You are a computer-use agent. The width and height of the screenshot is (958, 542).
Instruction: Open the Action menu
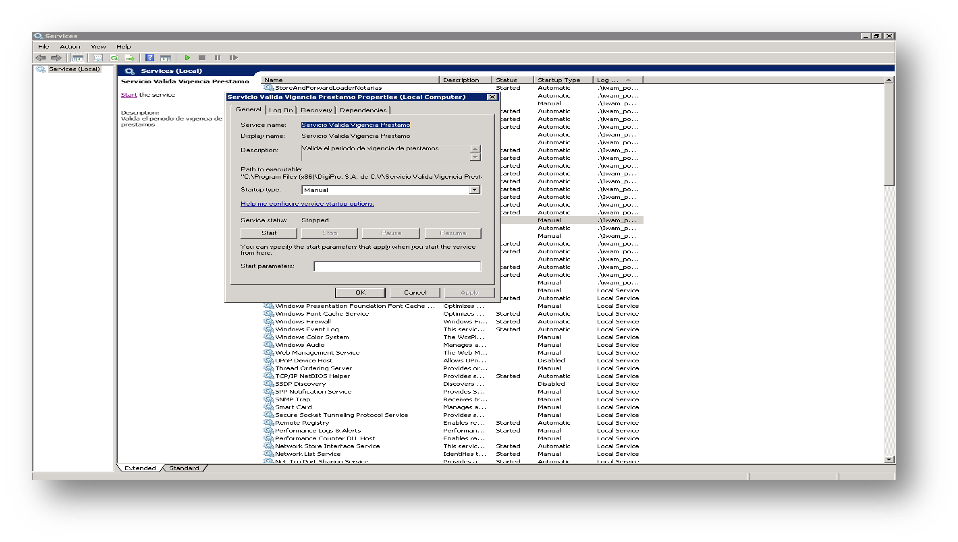click(70, 46)
